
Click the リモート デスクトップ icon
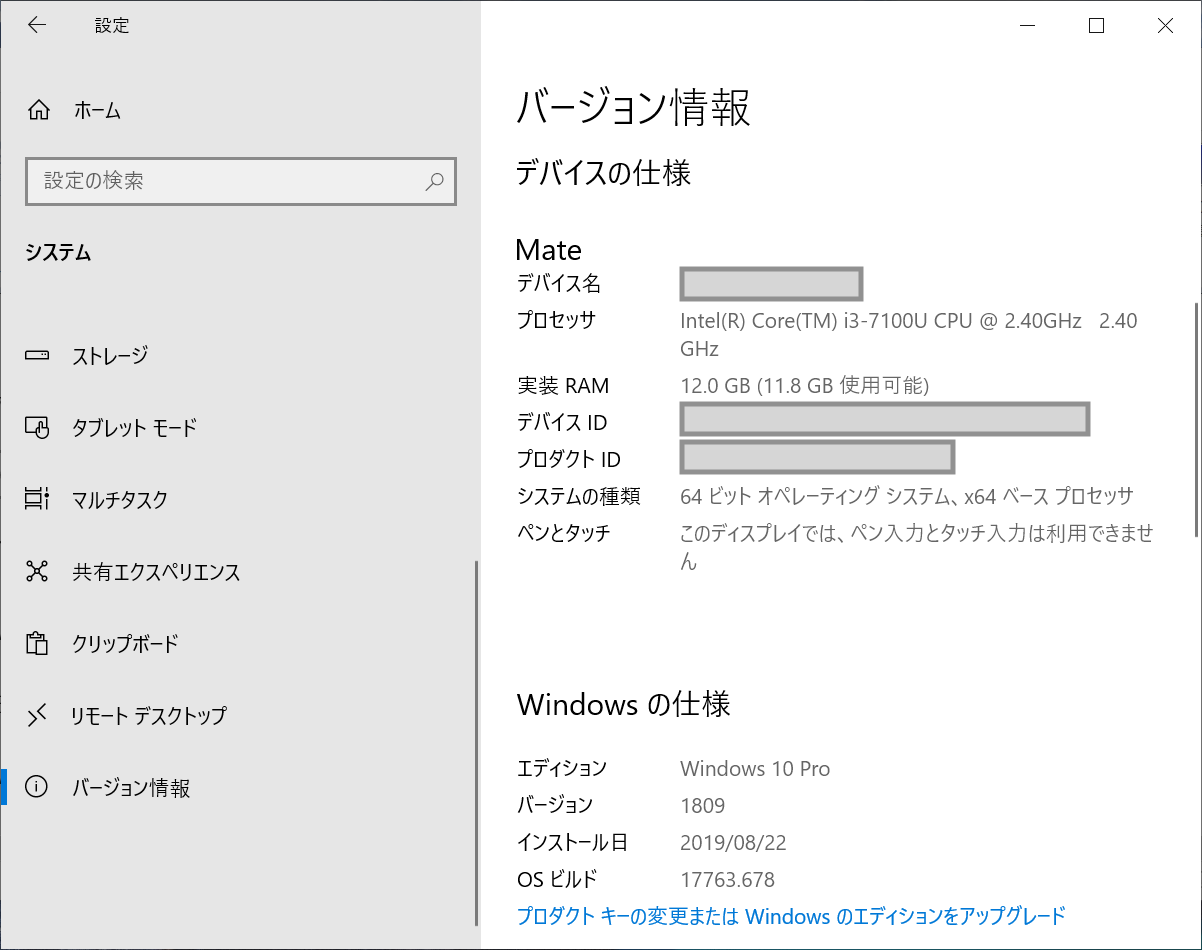[x=37, y=716]
